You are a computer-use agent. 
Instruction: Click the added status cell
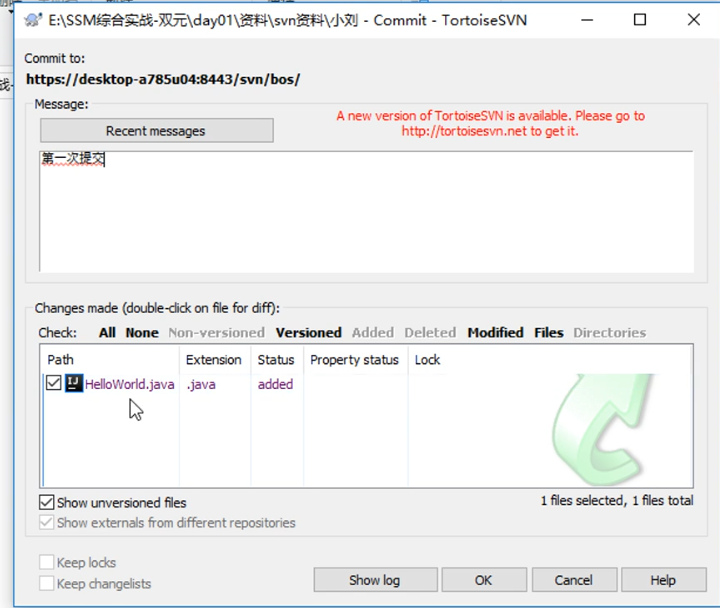point(275,384)
